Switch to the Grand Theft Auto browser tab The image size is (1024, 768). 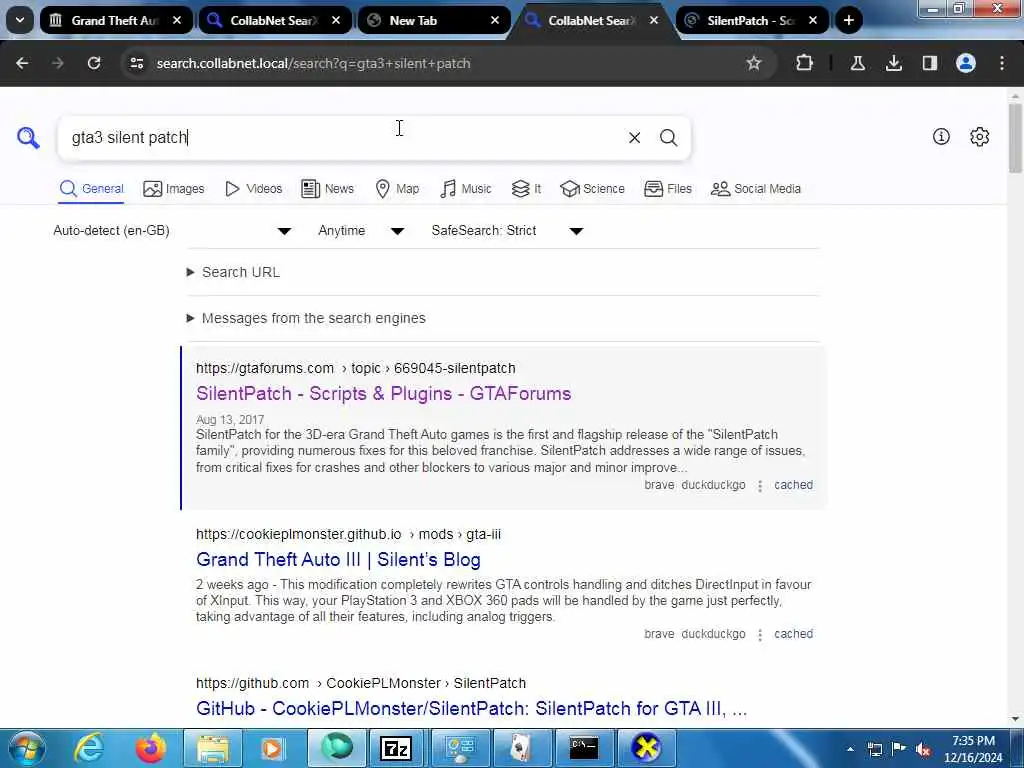[x=115, y=20]
